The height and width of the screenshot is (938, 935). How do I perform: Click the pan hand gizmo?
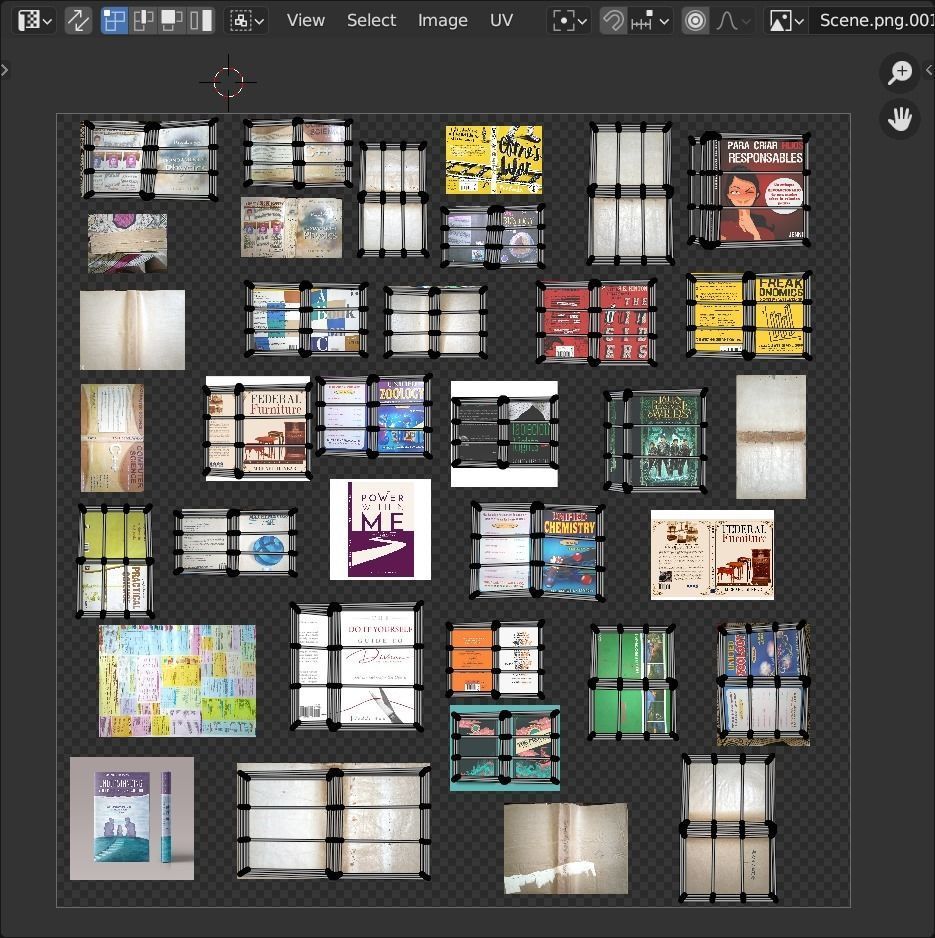pyautogui.click(x=899, y=119)
